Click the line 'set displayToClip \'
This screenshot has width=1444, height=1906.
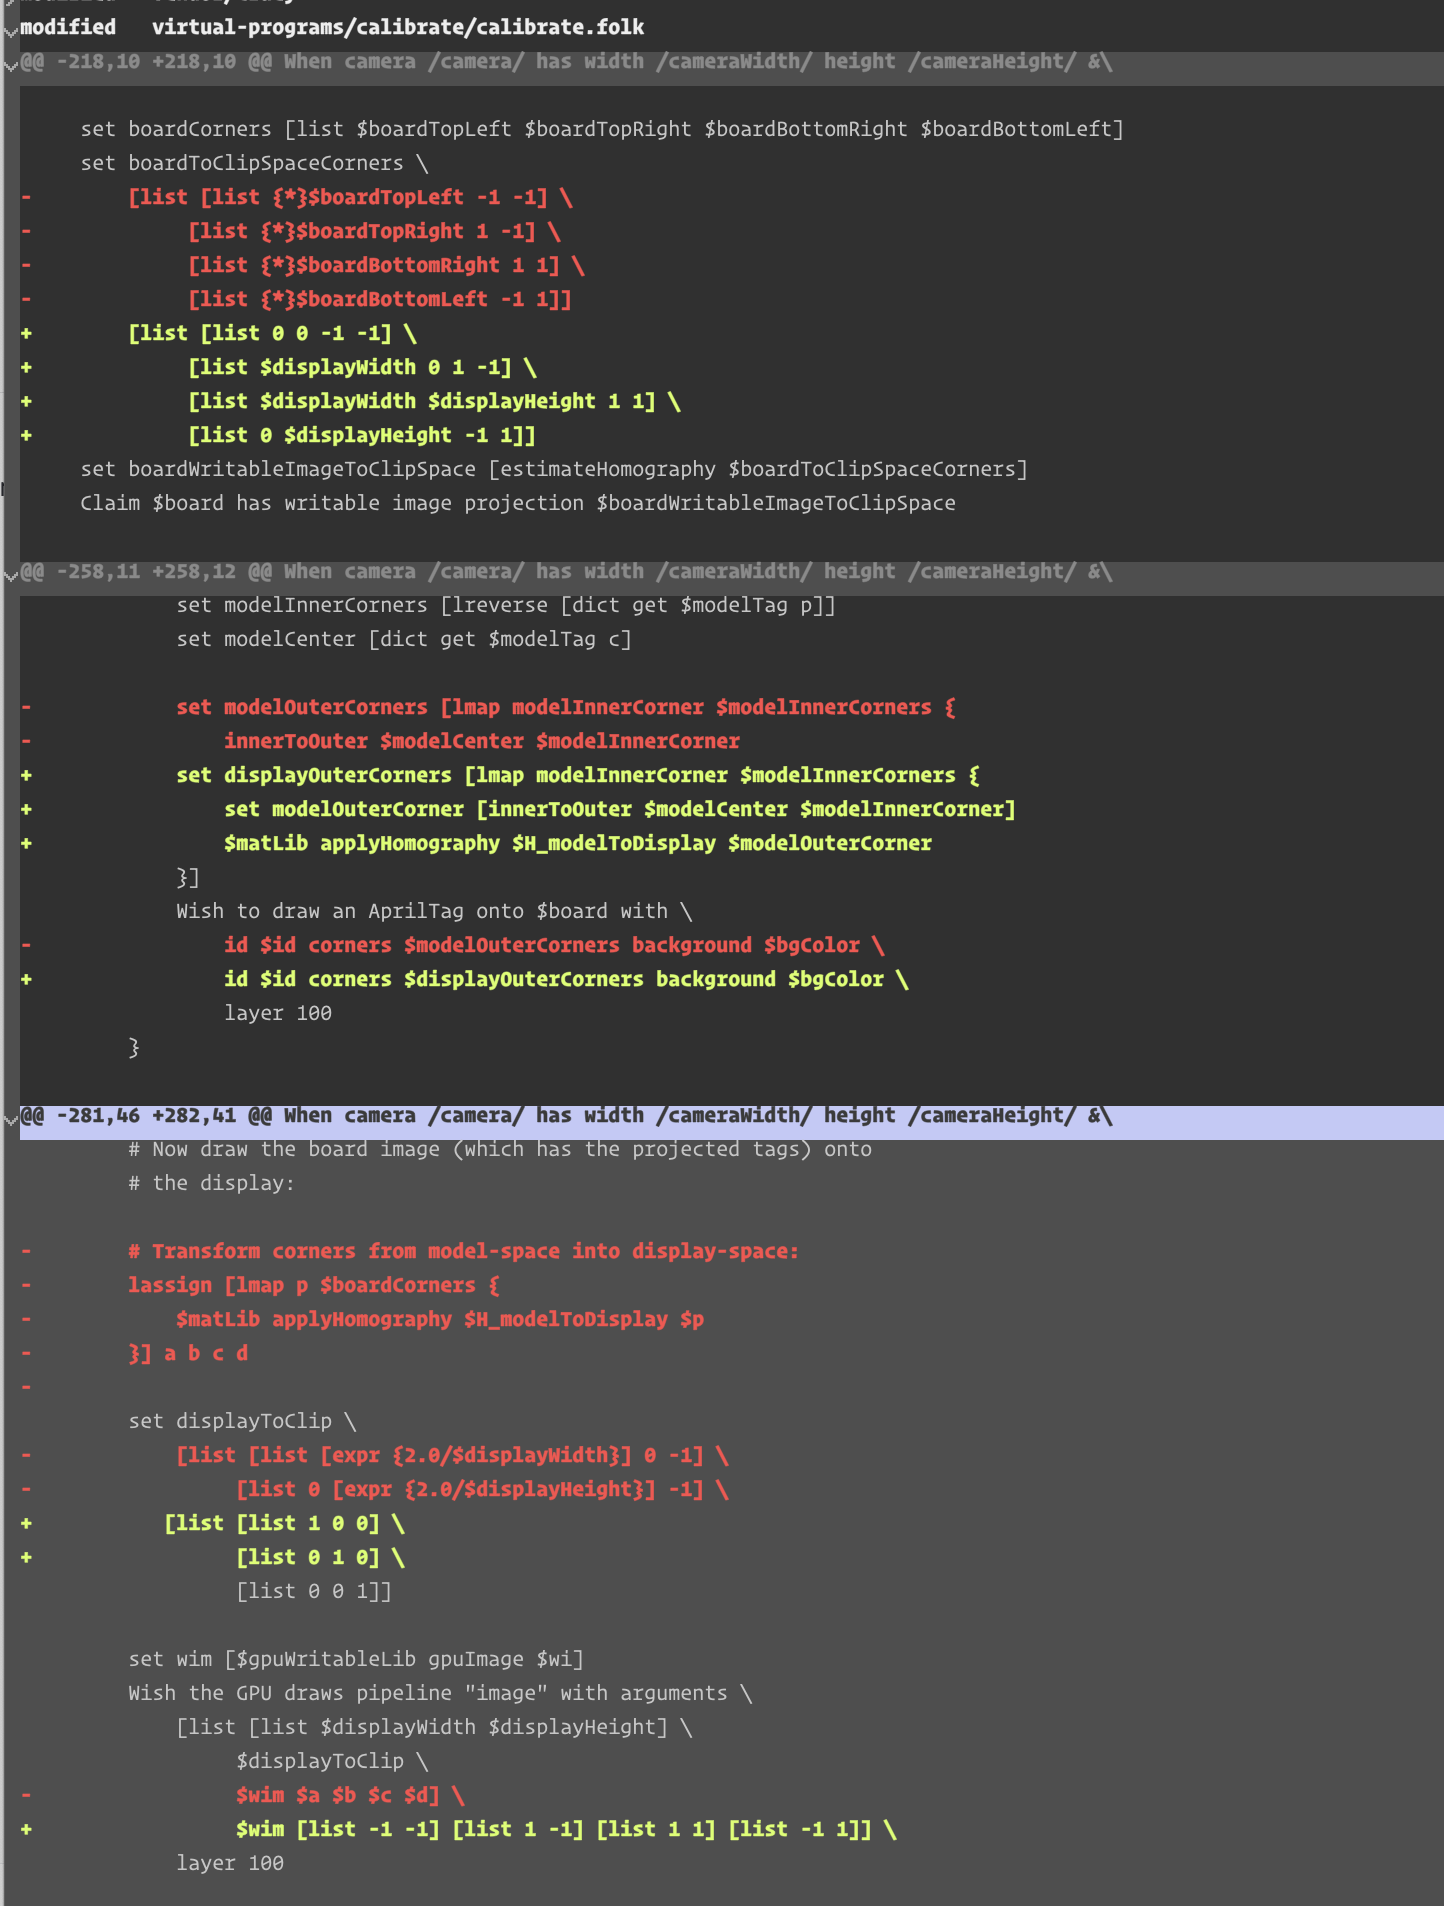[242, 1422]
